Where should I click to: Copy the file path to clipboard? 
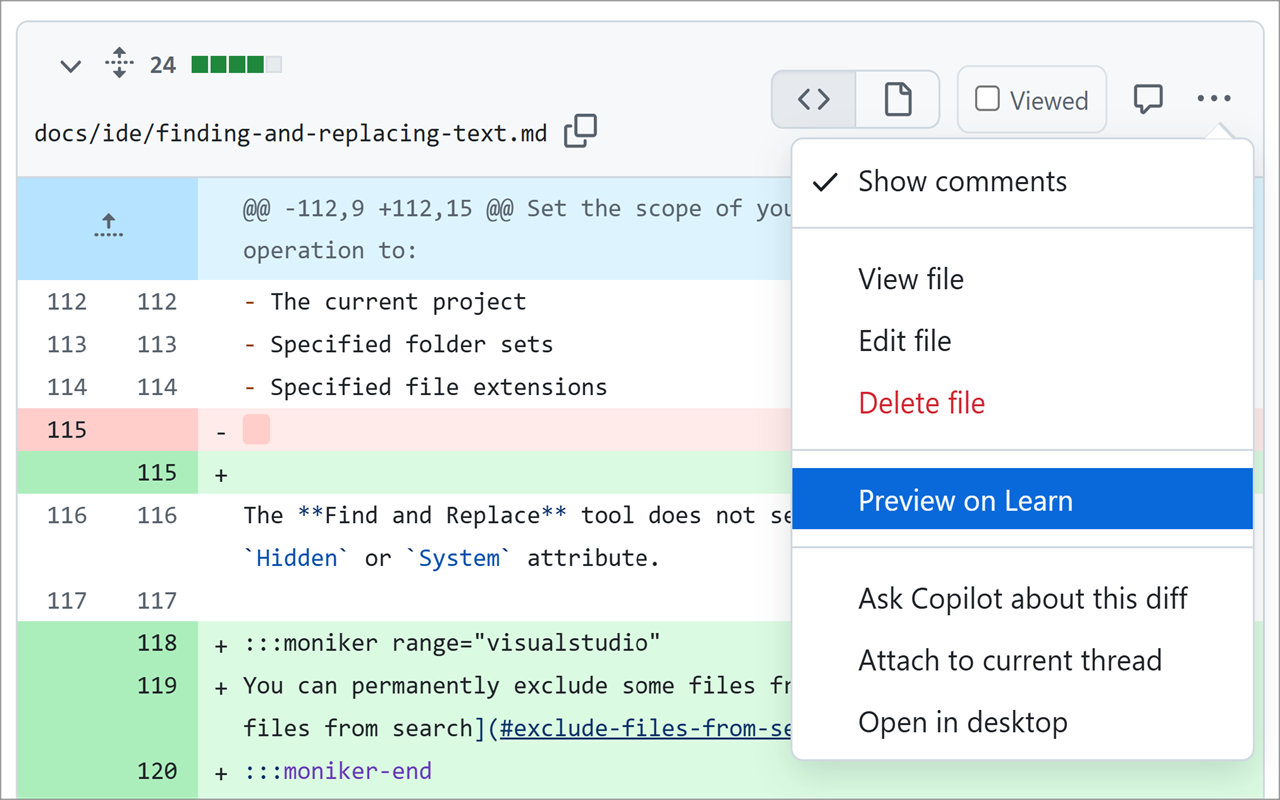(580, 131)
